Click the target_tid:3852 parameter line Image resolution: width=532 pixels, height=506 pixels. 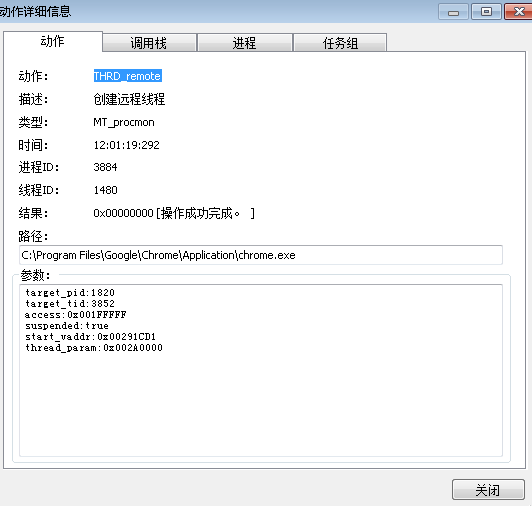point(70,303)
